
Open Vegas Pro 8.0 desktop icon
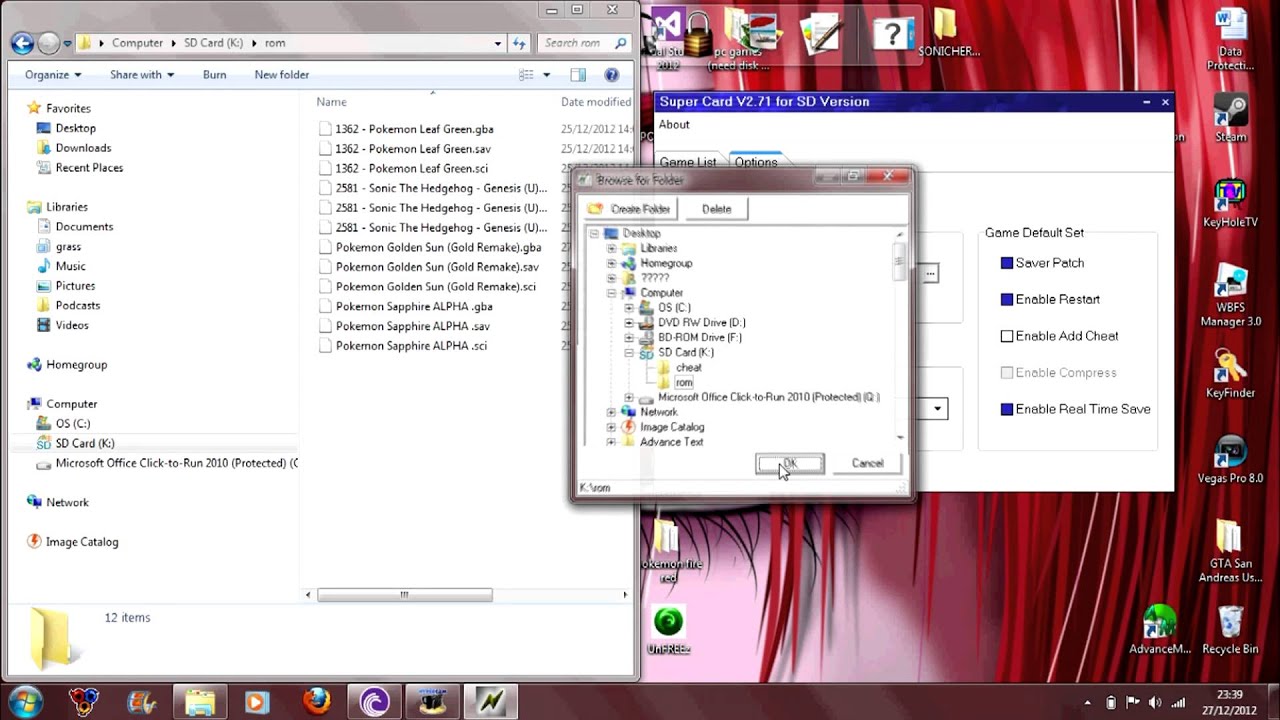pos(1230,460)
